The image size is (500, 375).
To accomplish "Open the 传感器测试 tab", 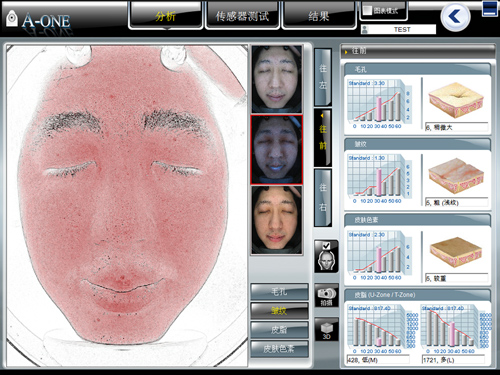I will 242,15.
